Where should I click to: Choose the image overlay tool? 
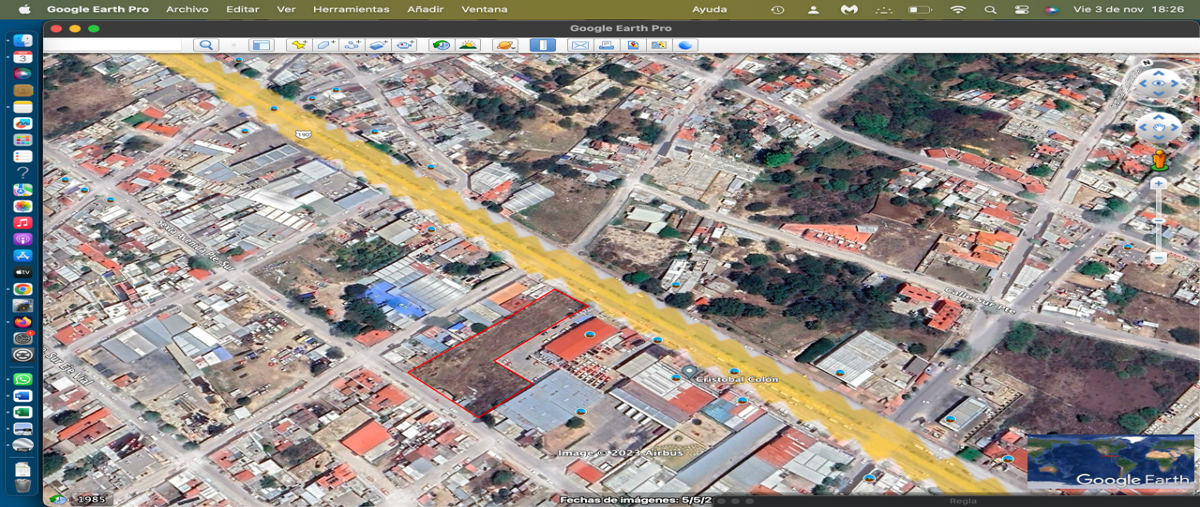pos(378,45)
